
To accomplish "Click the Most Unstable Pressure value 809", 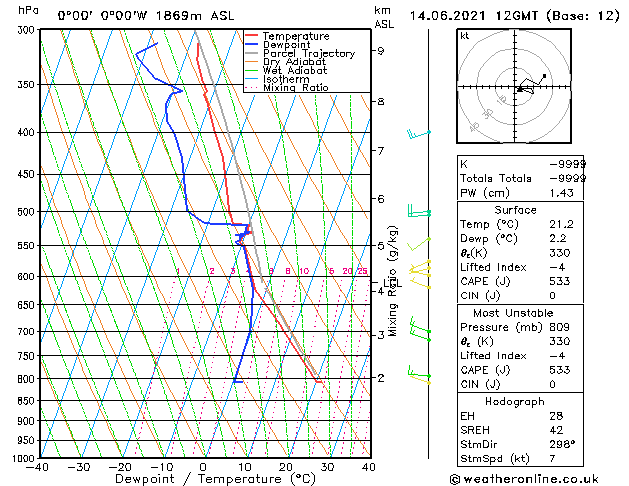I will 559,327.
